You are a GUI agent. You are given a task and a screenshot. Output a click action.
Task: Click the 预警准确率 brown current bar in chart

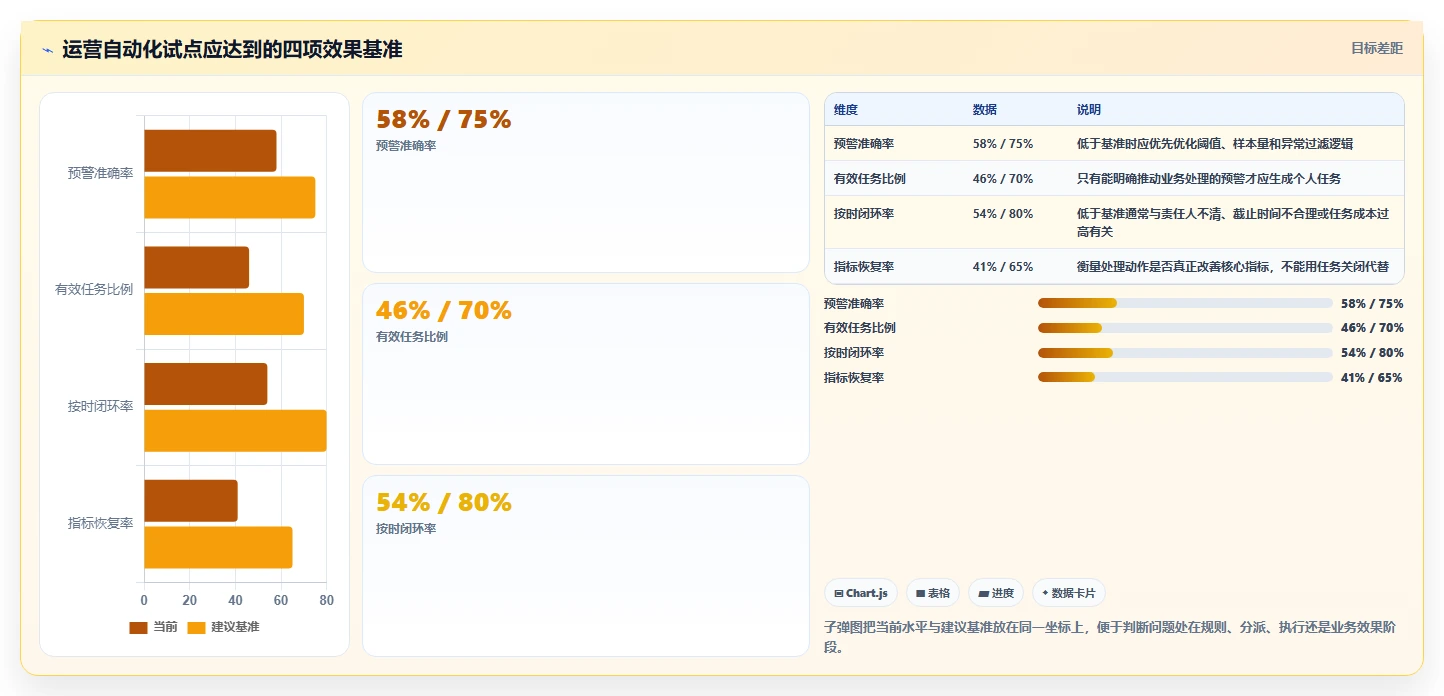(x=210, y=151)
